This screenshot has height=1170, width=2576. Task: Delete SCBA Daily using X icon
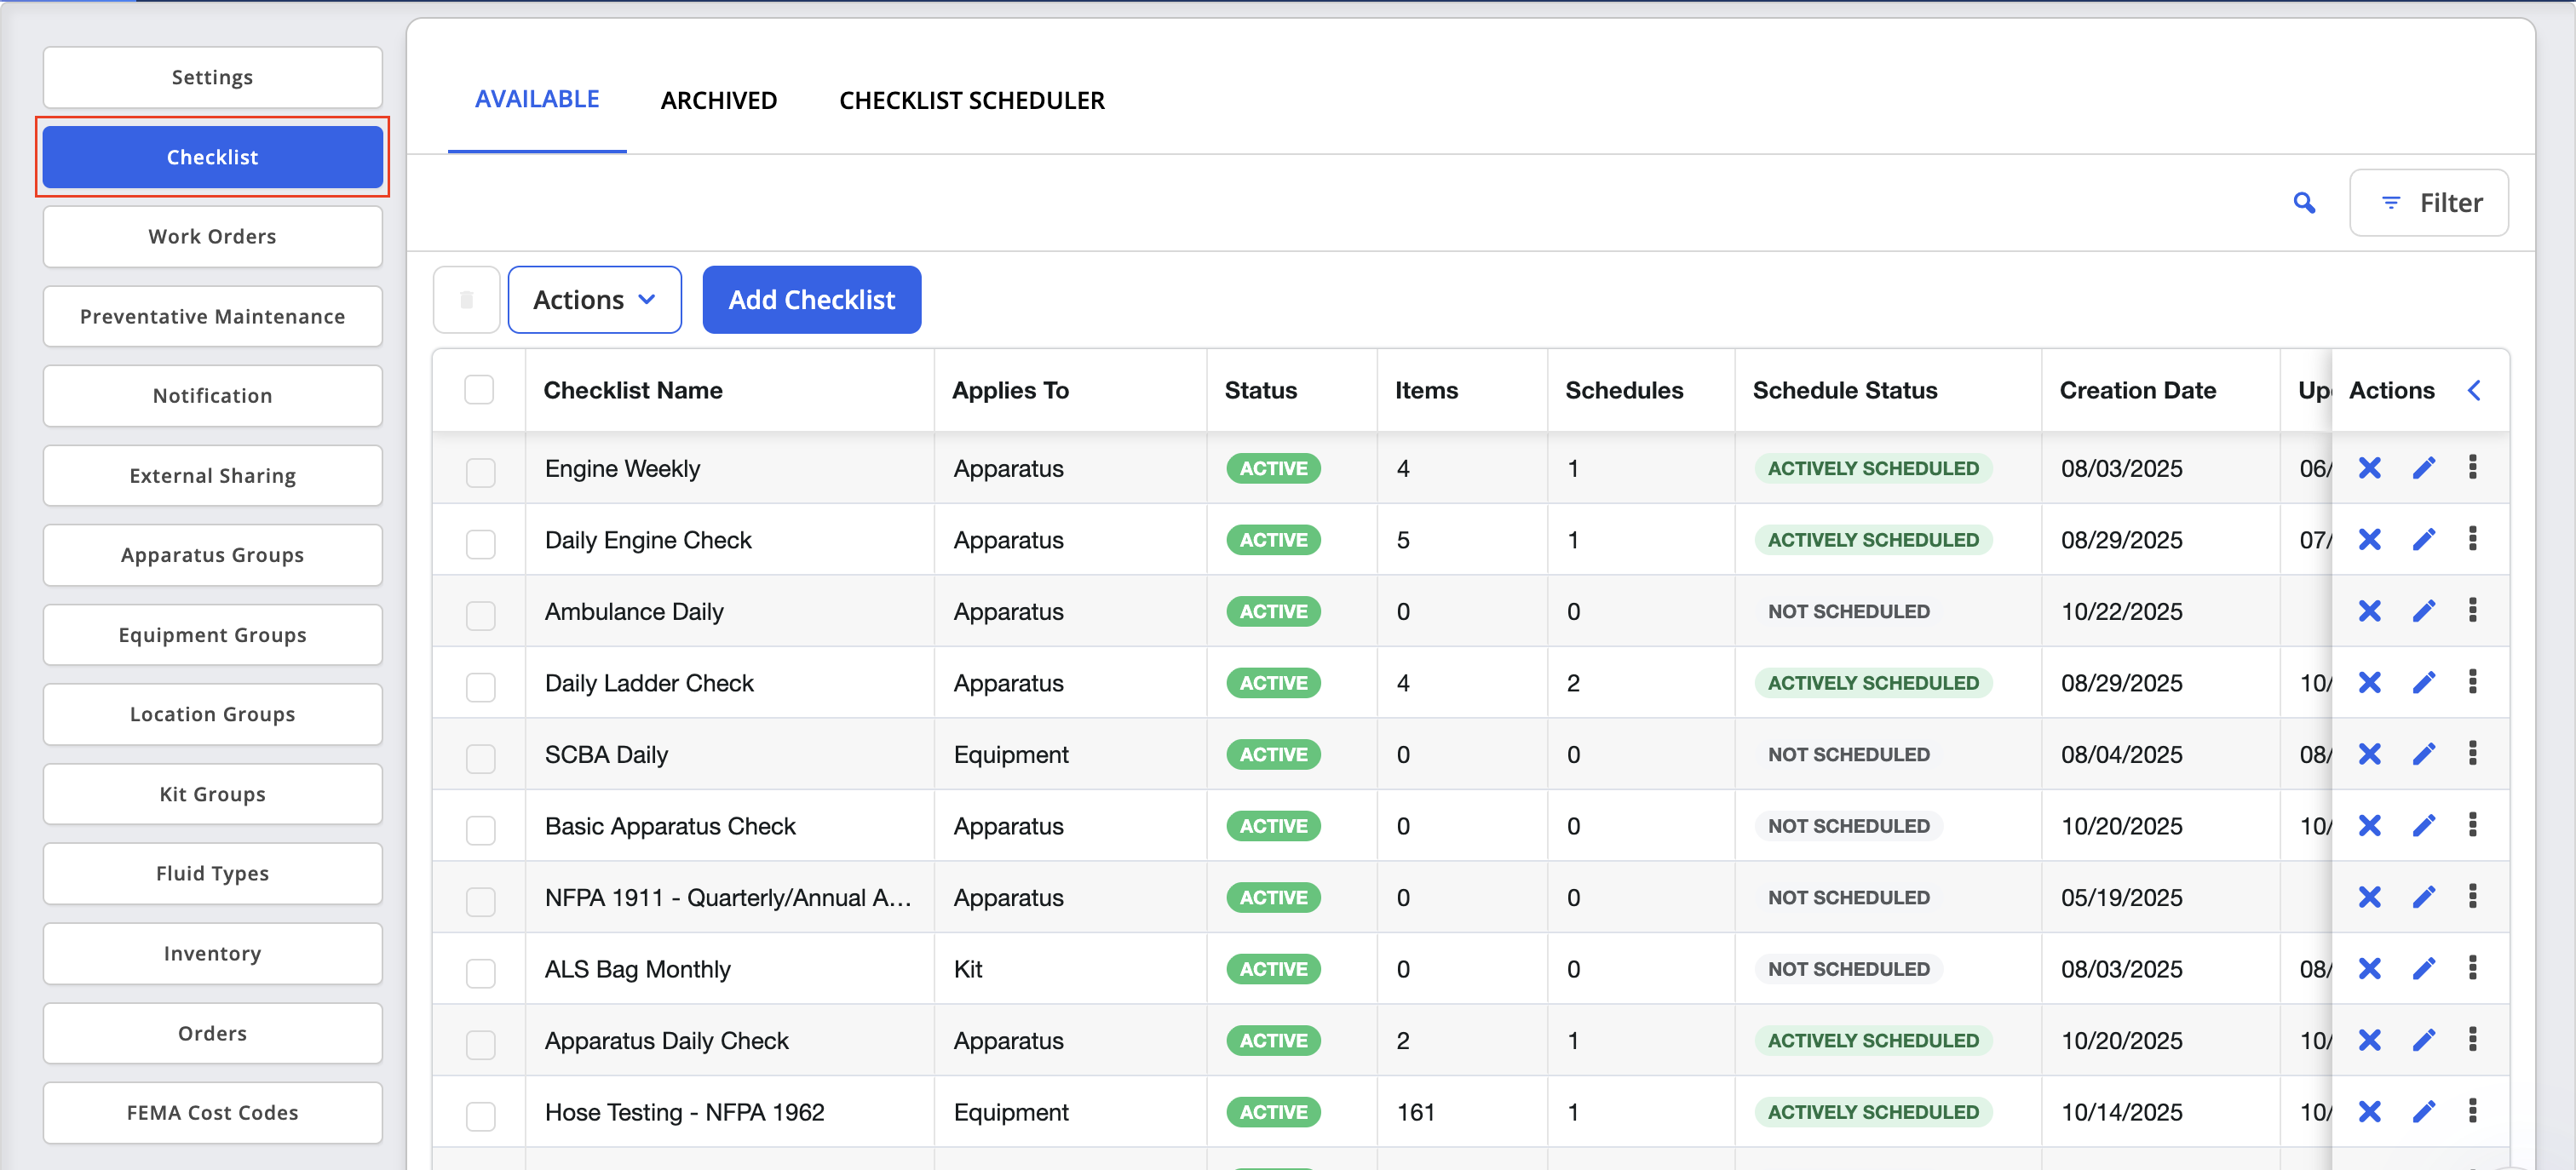pyautogui.click(x=2369, y=754)
